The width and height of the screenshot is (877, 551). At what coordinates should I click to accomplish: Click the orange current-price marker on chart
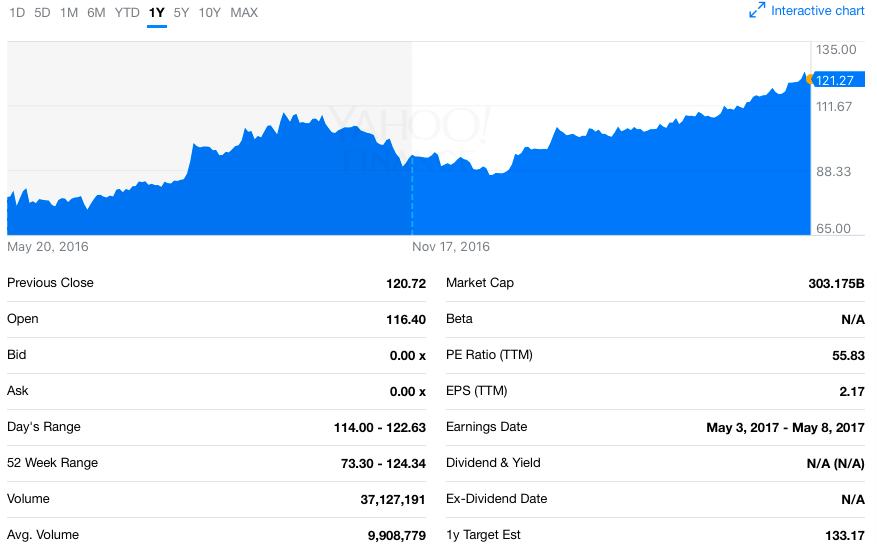pos(808,78)
